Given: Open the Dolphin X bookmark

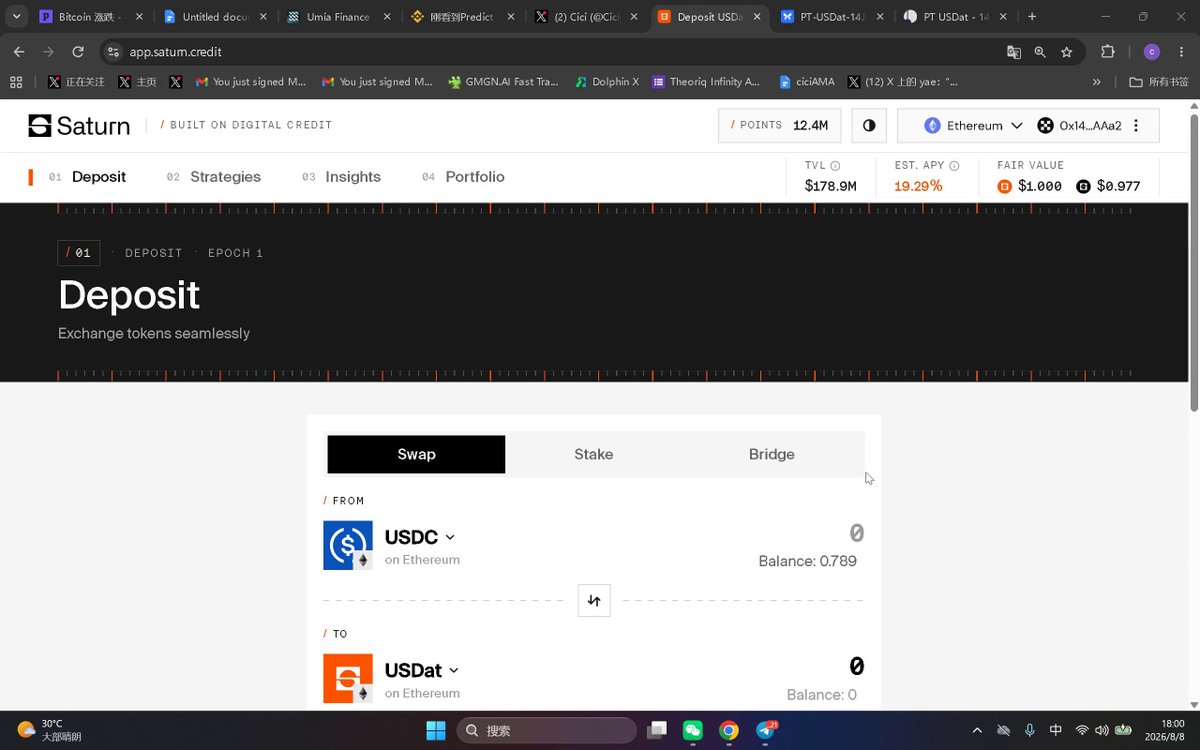Looking at the screenshot, I should 607,82.
